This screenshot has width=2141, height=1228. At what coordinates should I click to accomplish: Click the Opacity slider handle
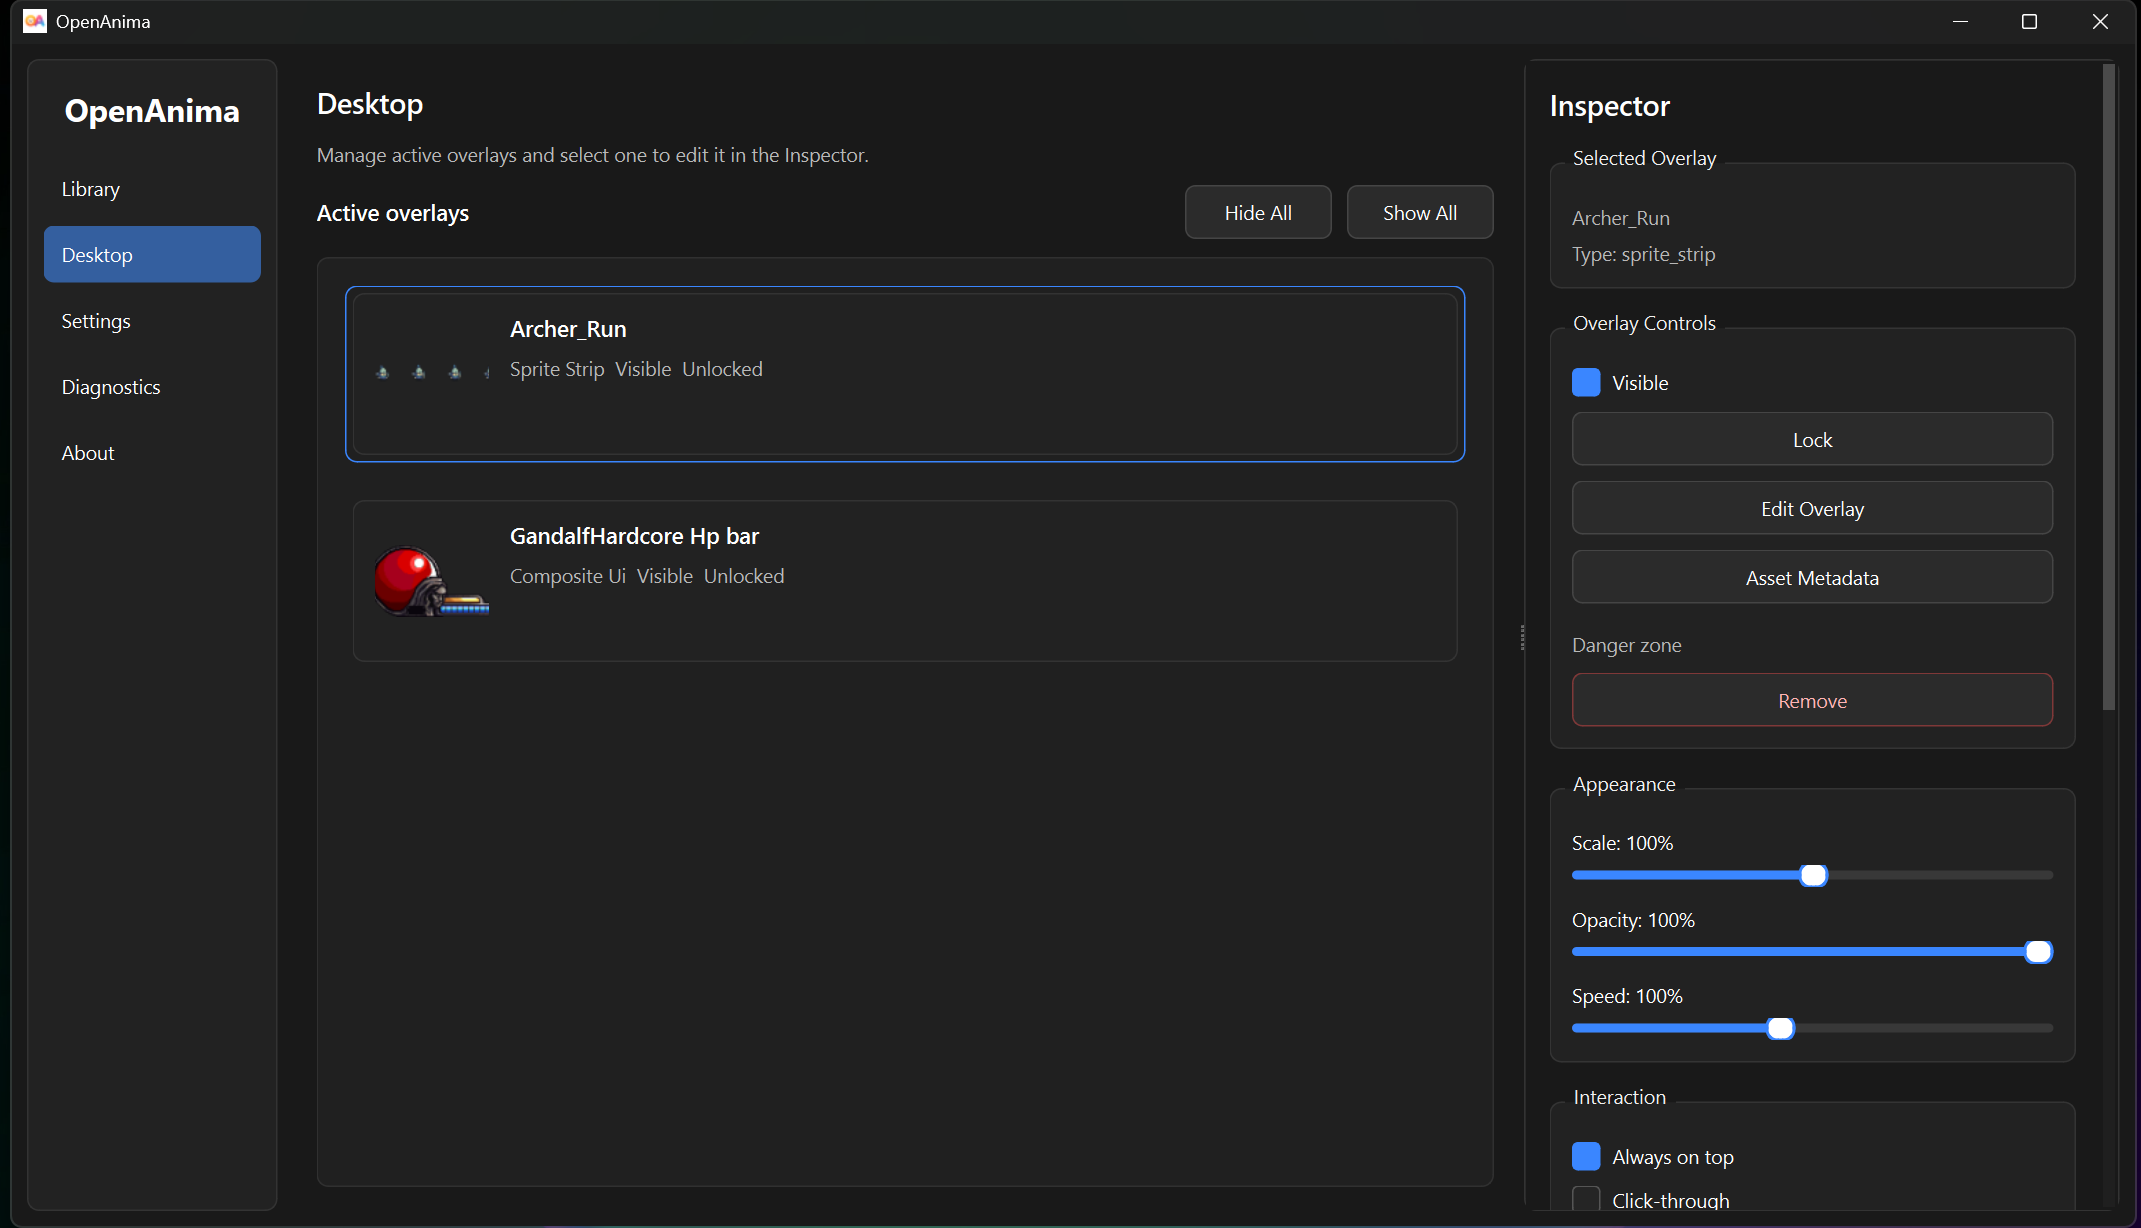[2038, 952]
